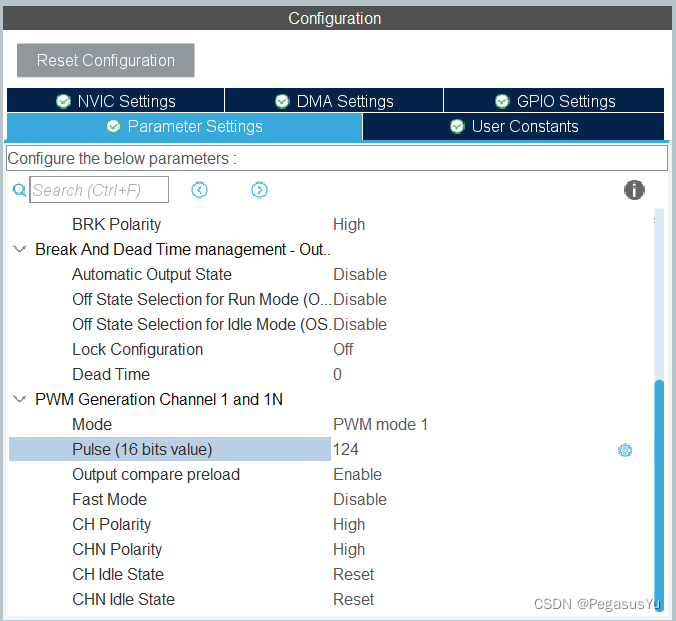676x621 pixels.
Task: Click the NVIC Settings green check icon
Action: pyautogui.click(x=64, y=101)
